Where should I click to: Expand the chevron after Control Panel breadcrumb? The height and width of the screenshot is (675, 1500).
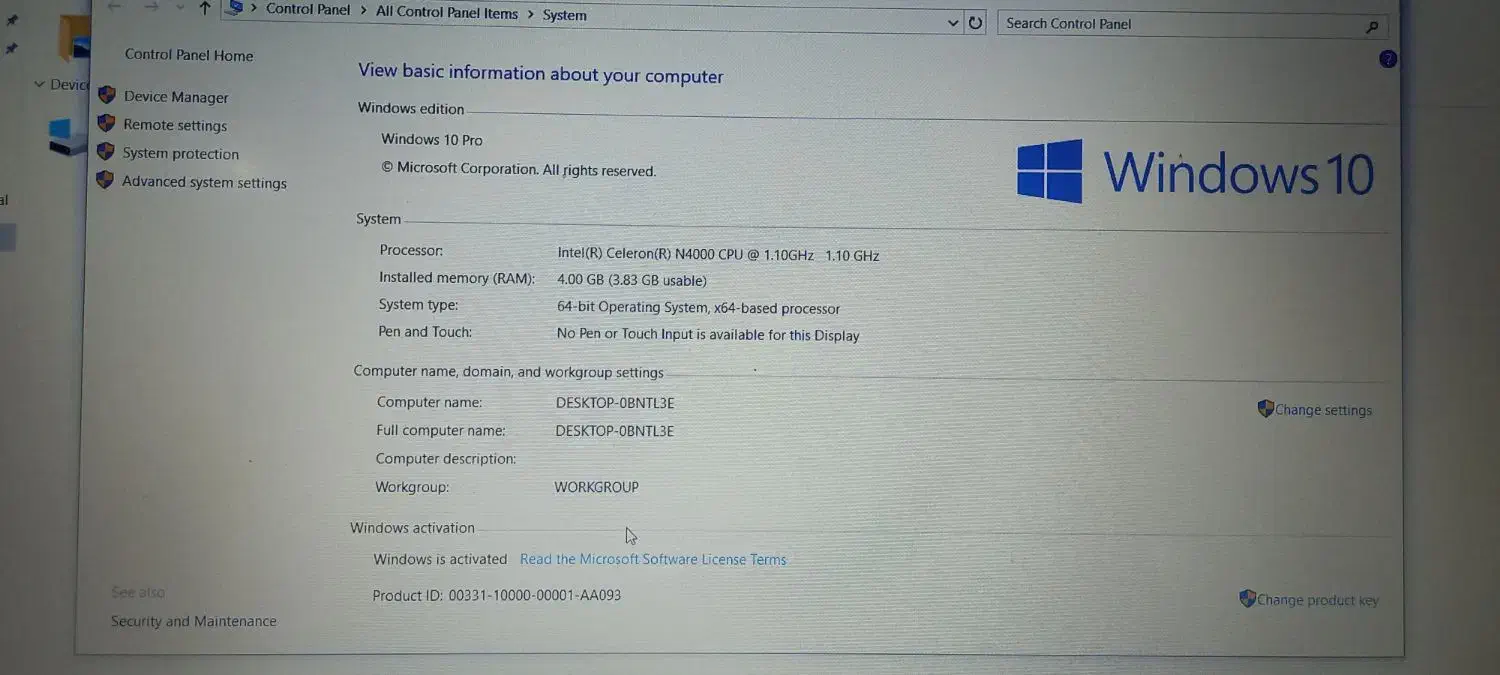(x=363, y=12)
